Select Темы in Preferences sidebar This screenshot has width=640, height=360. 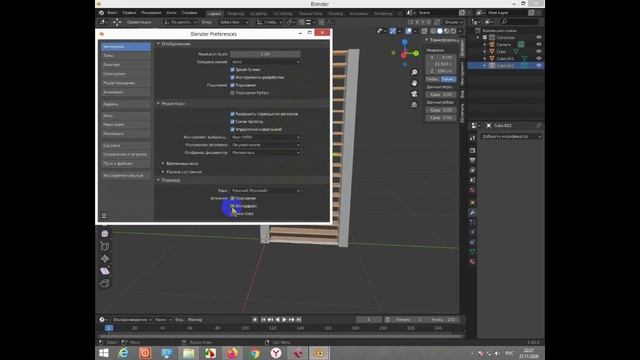click(126, 56)
